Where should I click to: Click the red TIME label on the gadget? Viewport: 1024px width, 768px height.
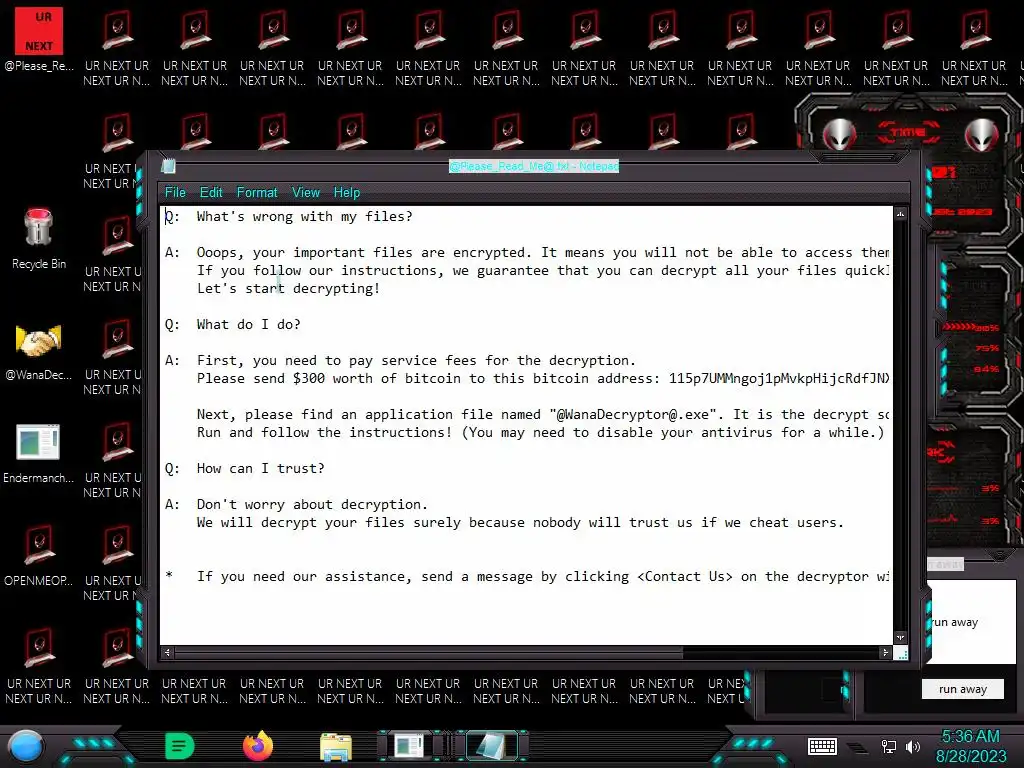click(908, 132)
